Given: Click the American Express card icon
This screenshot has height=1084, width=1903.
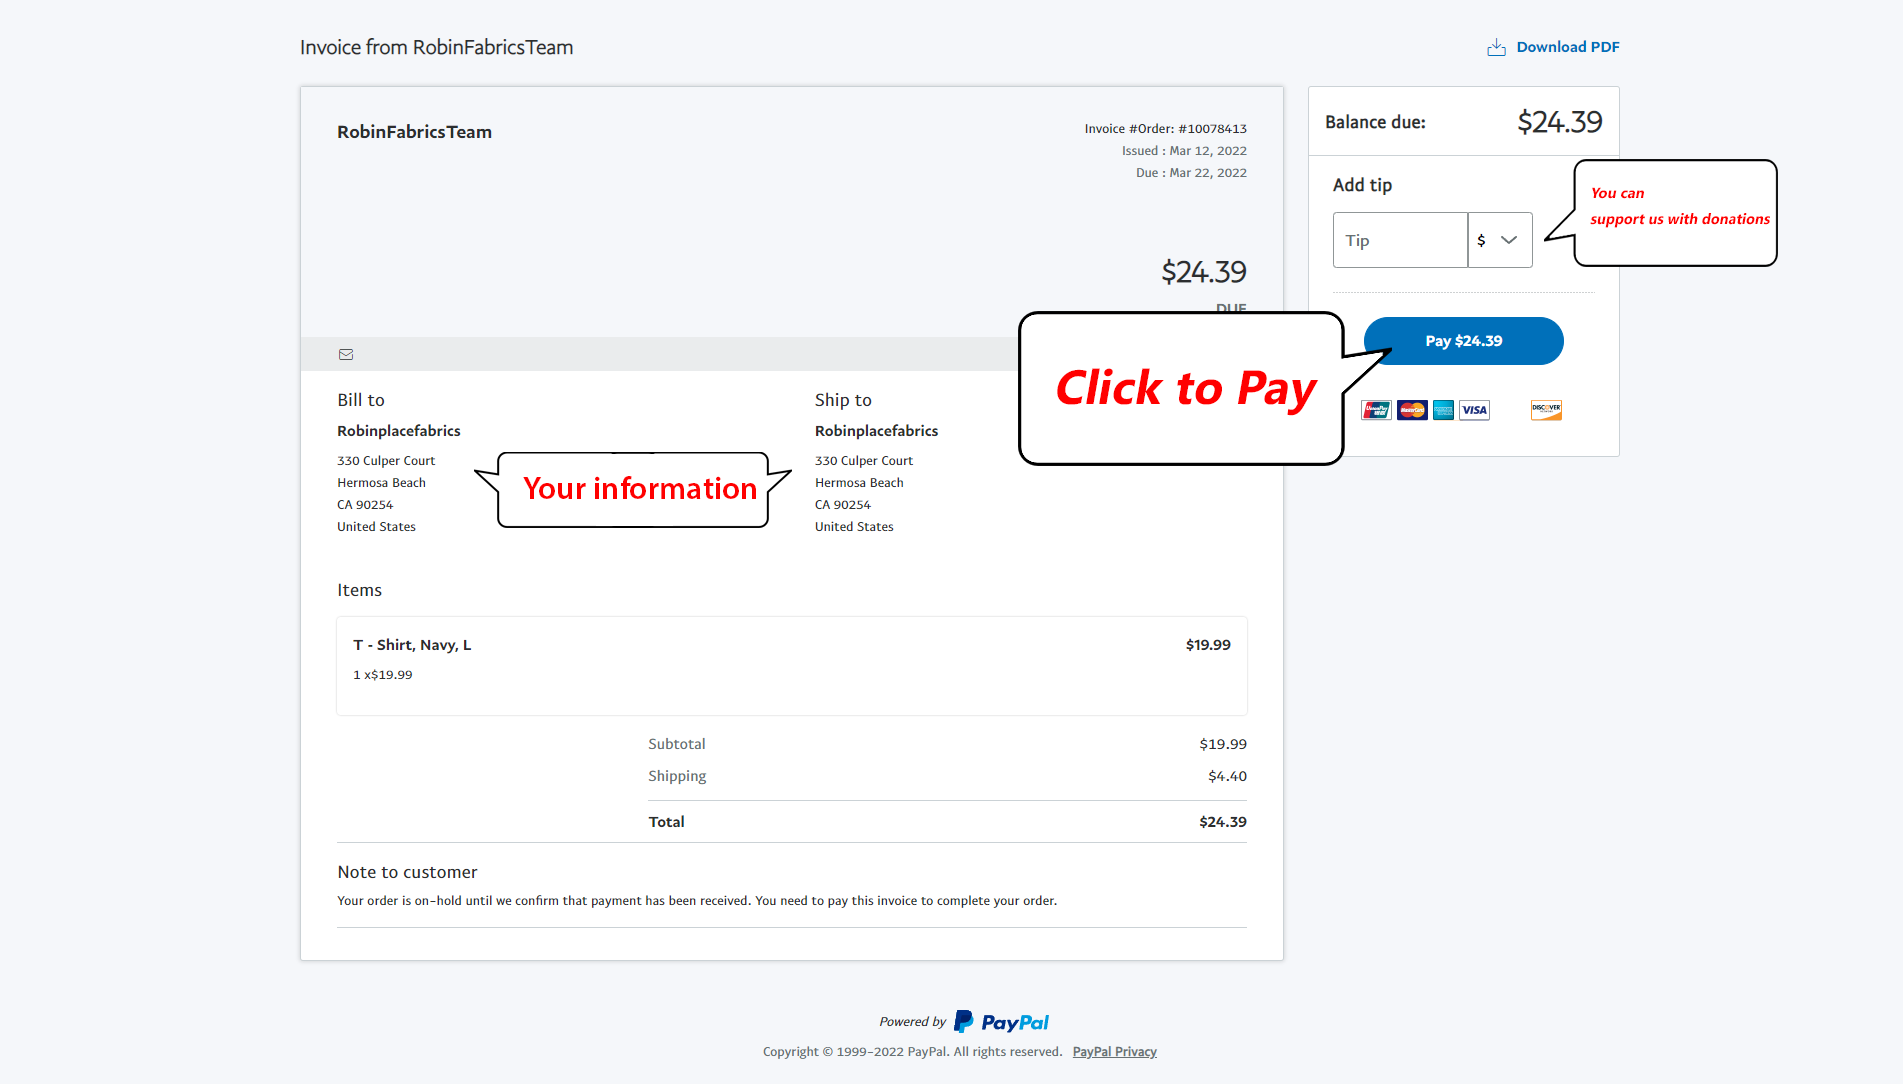Looking at the screenshot, I should point(1443,410).
